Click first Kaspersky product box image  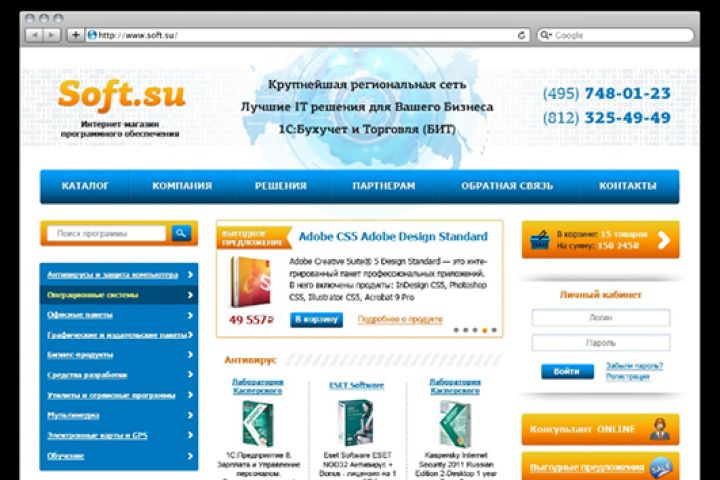(x=257, y=424)
